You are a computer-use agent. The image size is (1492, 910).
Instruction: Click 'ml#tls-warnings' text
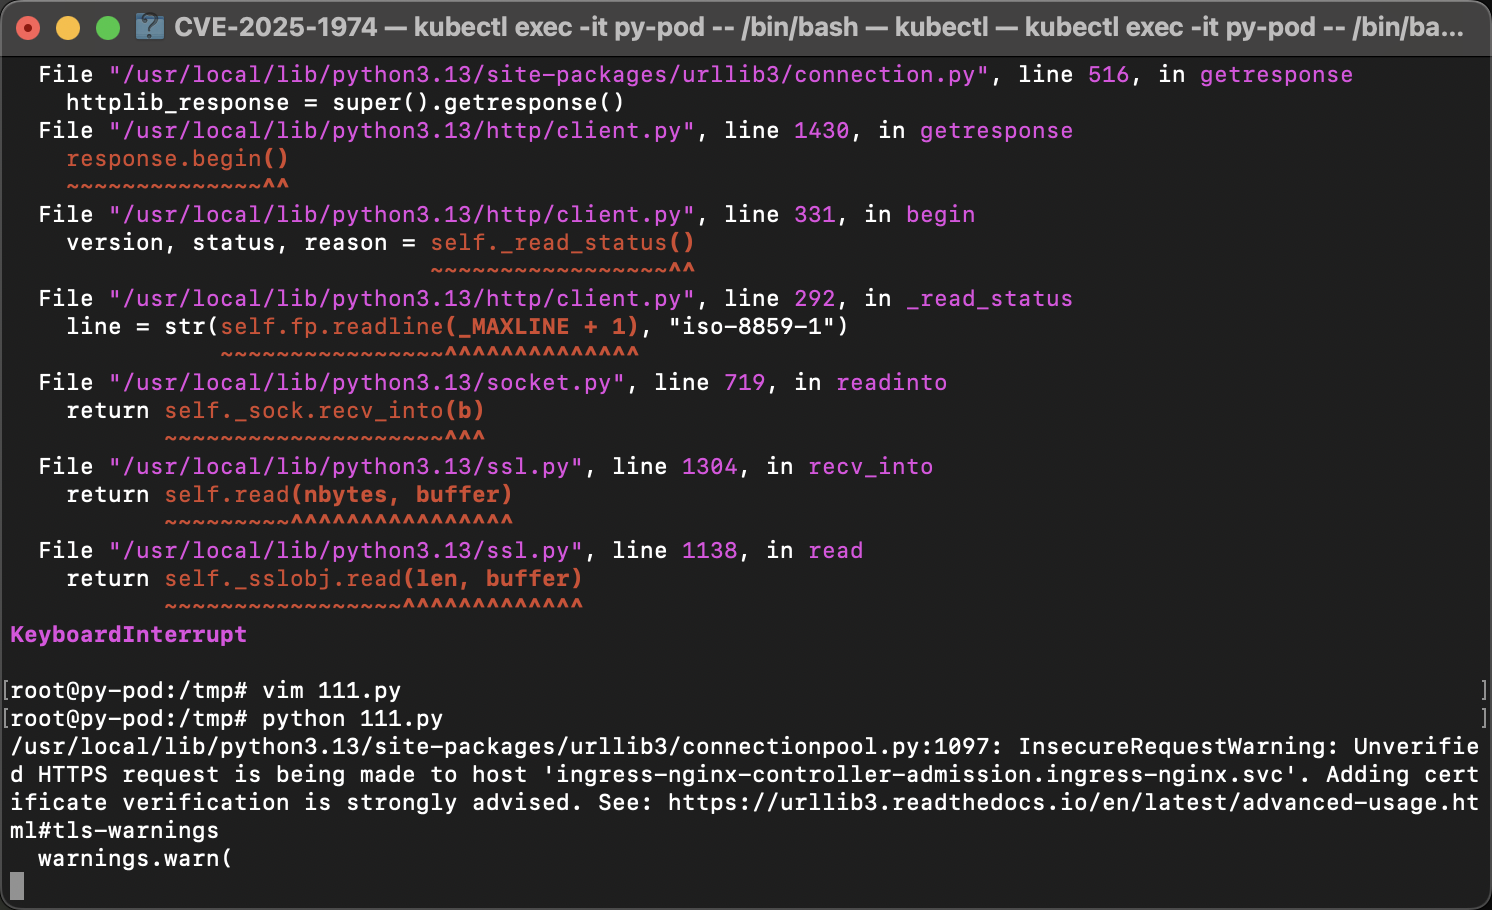[114, 830]
